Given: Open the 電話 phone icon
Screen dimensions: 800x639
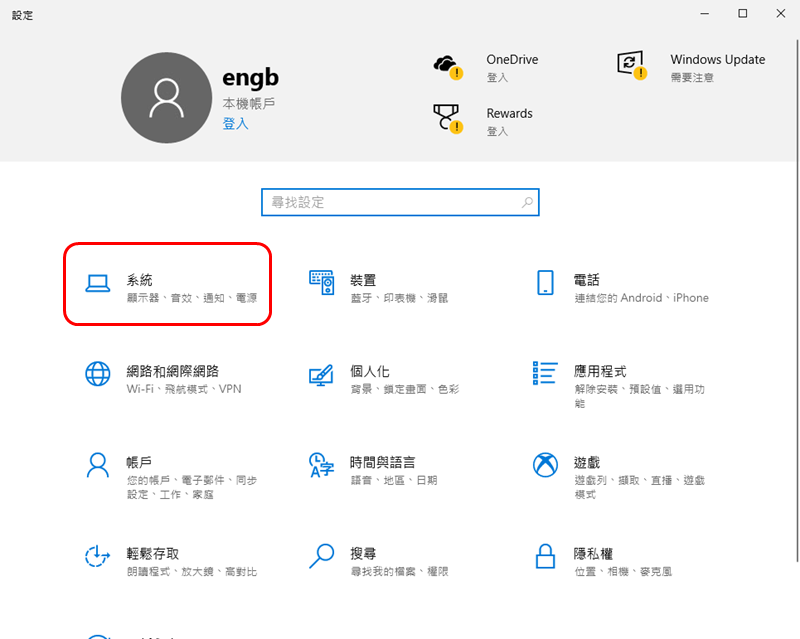Looking at the screenshot, I should (x=545, y=283).
